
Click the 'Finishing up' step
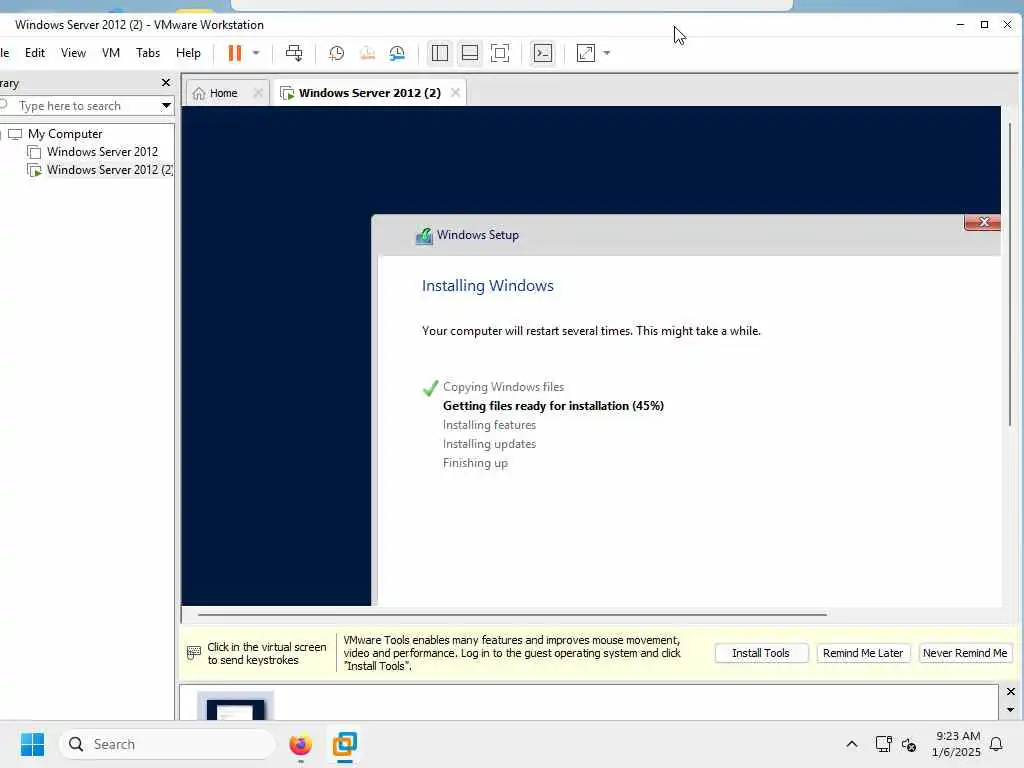(x=475, y=462)
